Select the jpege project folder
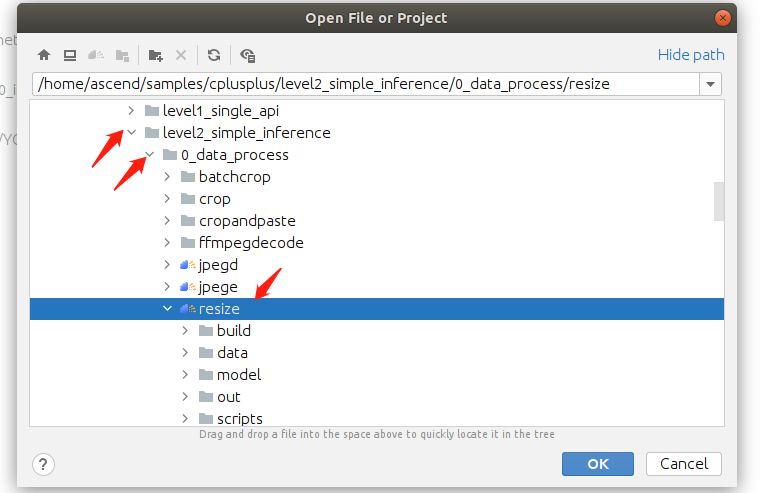Screen dimensions: 768x493 [x=218, y=287]
